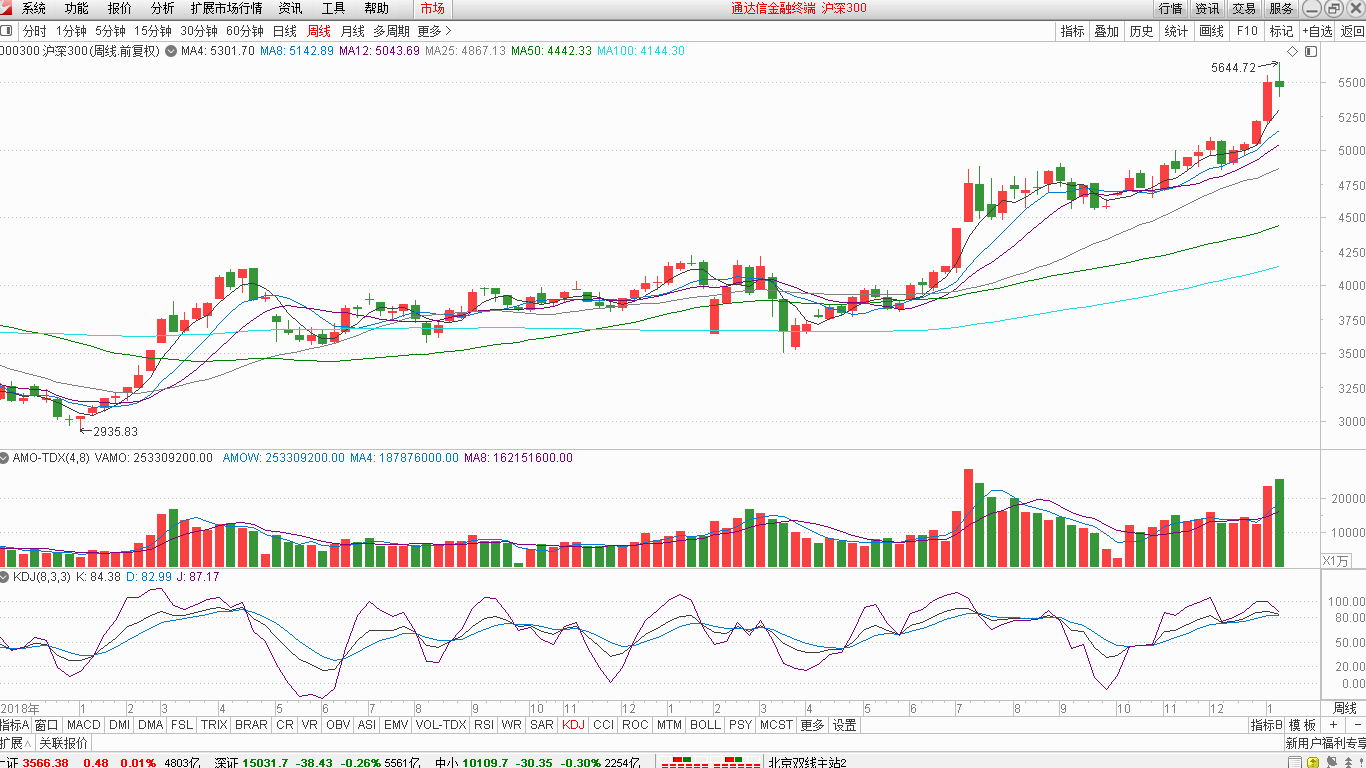This screenshot has width=1366, height=768.
Task: Click the pin icon in status bar
Action: [x=1332, y=762]
